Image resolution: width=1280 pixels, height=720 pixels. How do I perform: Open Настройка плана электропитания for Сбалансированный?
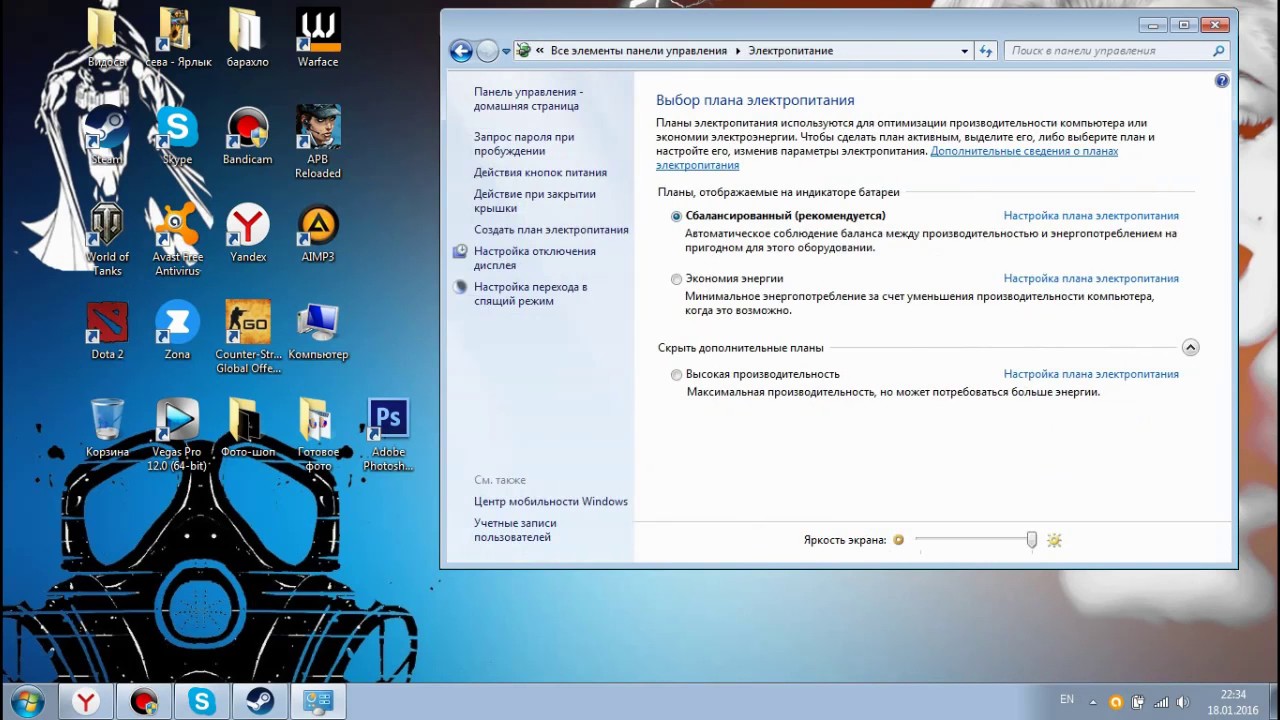[x=1091, y=216]
